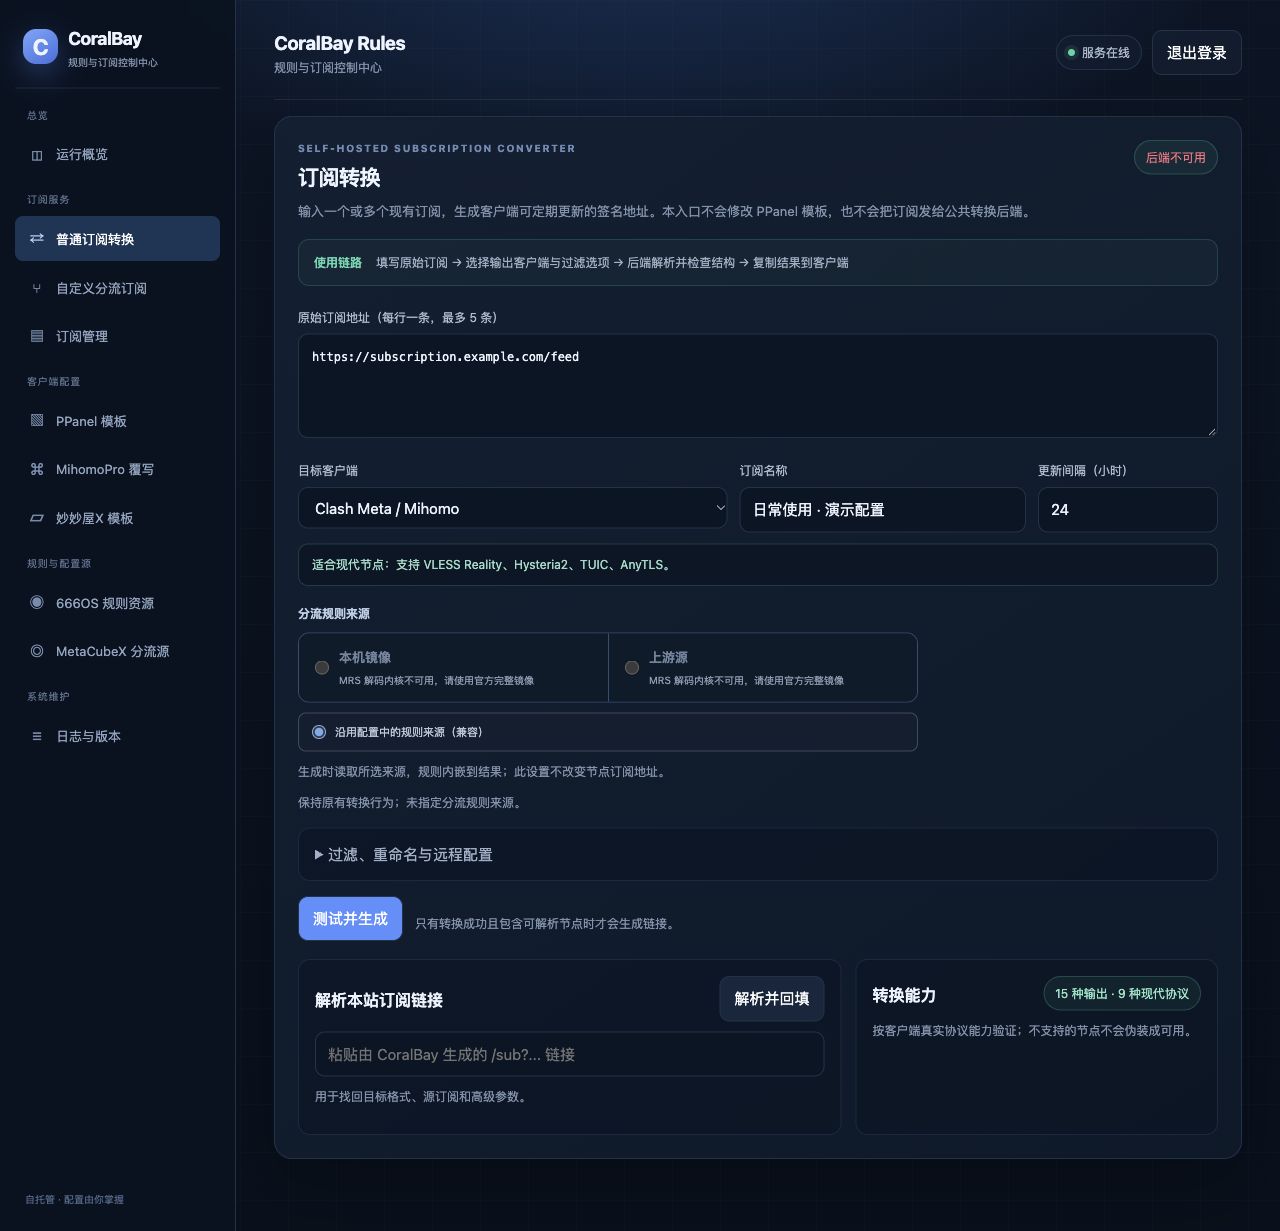Select the 上游源 radio option
The height and width of the screenshot is (1231, 1280).
pos(632,667)
